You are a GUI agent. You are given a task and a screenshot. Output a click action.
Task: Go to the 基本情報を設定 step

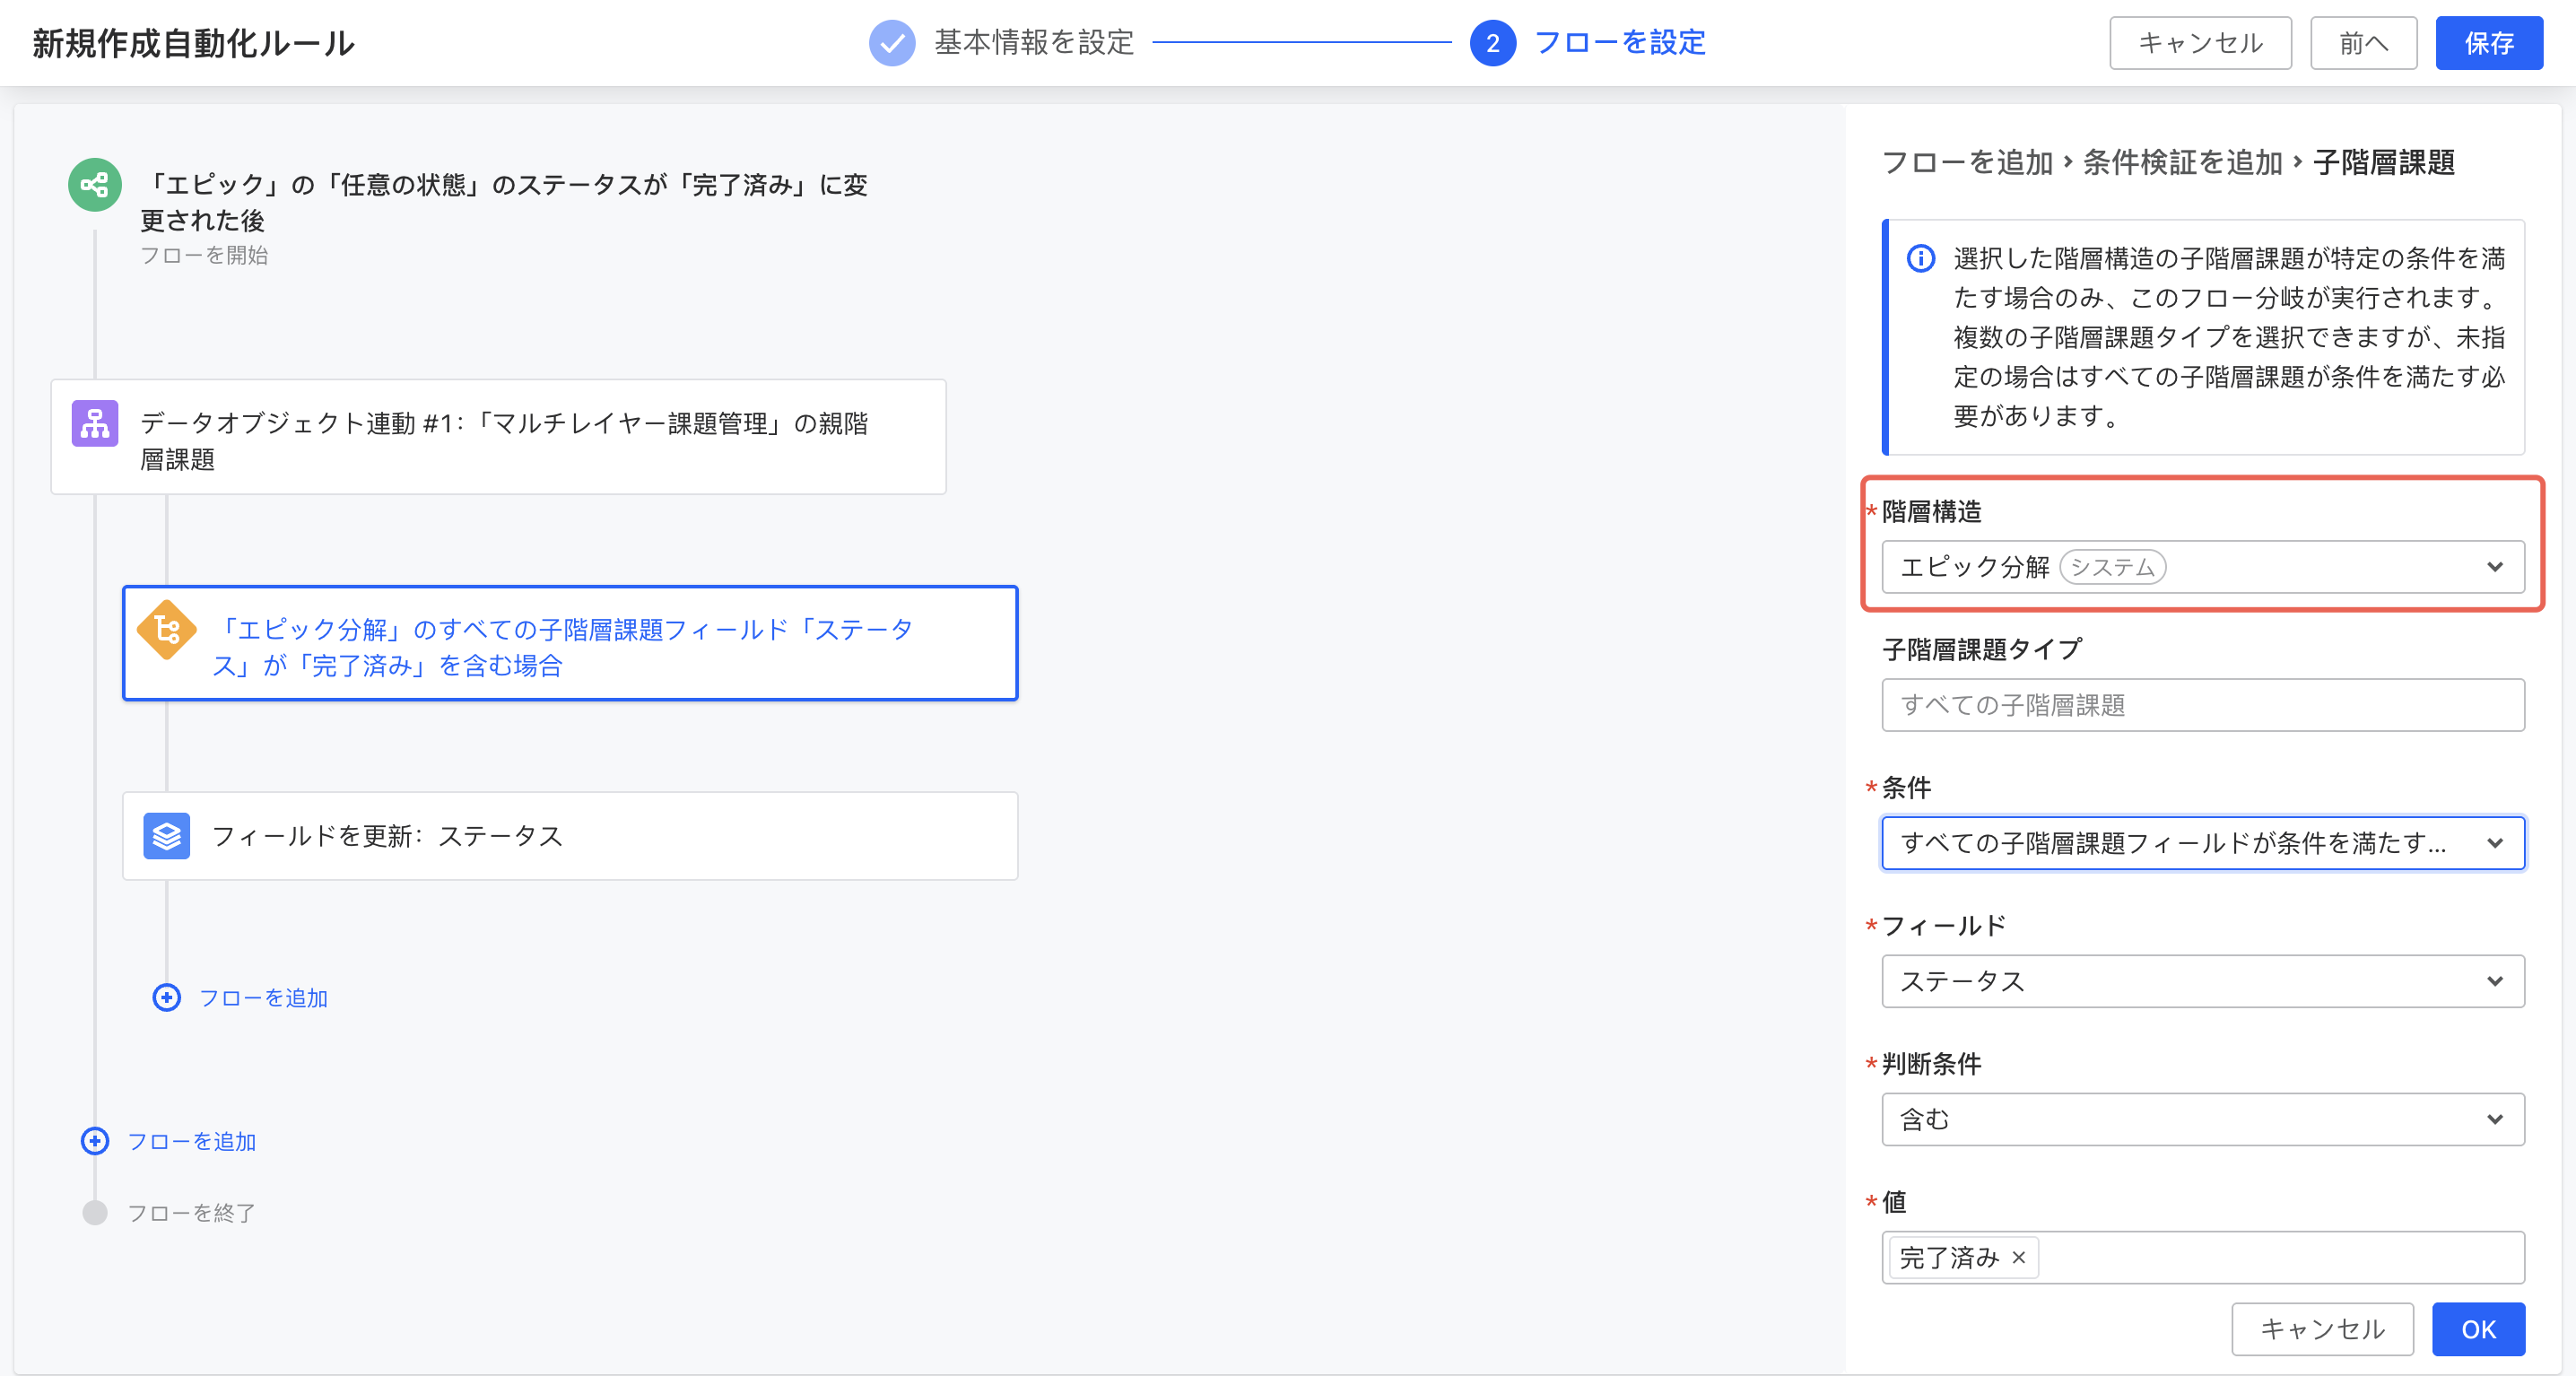tap(1033, 43)
